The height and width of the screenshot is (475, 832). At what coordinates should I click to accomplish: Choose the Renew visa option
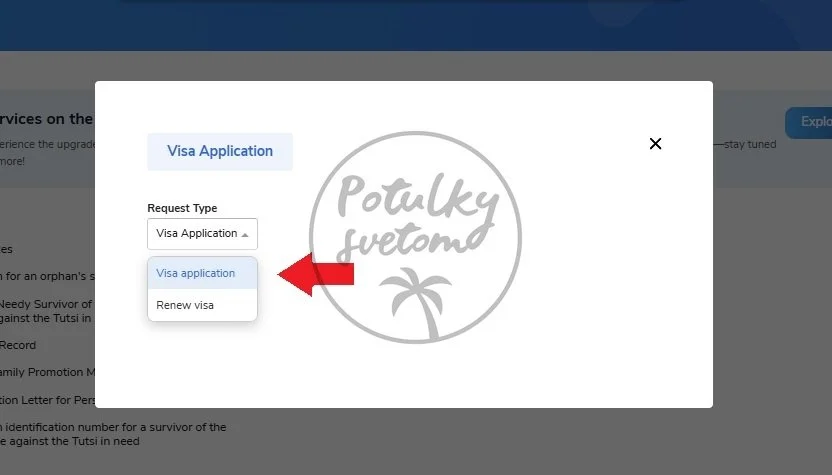(202, 305)
